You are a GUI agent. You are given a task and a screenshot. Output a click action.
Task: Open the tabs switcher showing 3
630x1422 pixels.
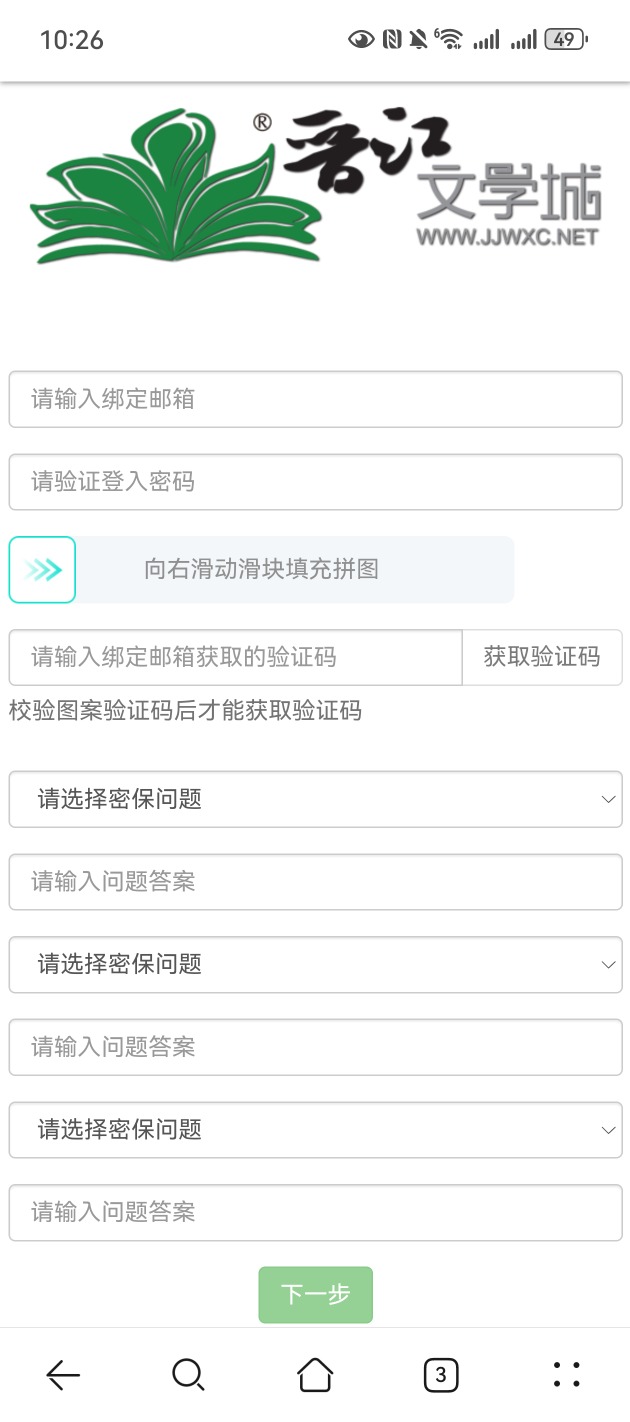[x=441, y=1376]
